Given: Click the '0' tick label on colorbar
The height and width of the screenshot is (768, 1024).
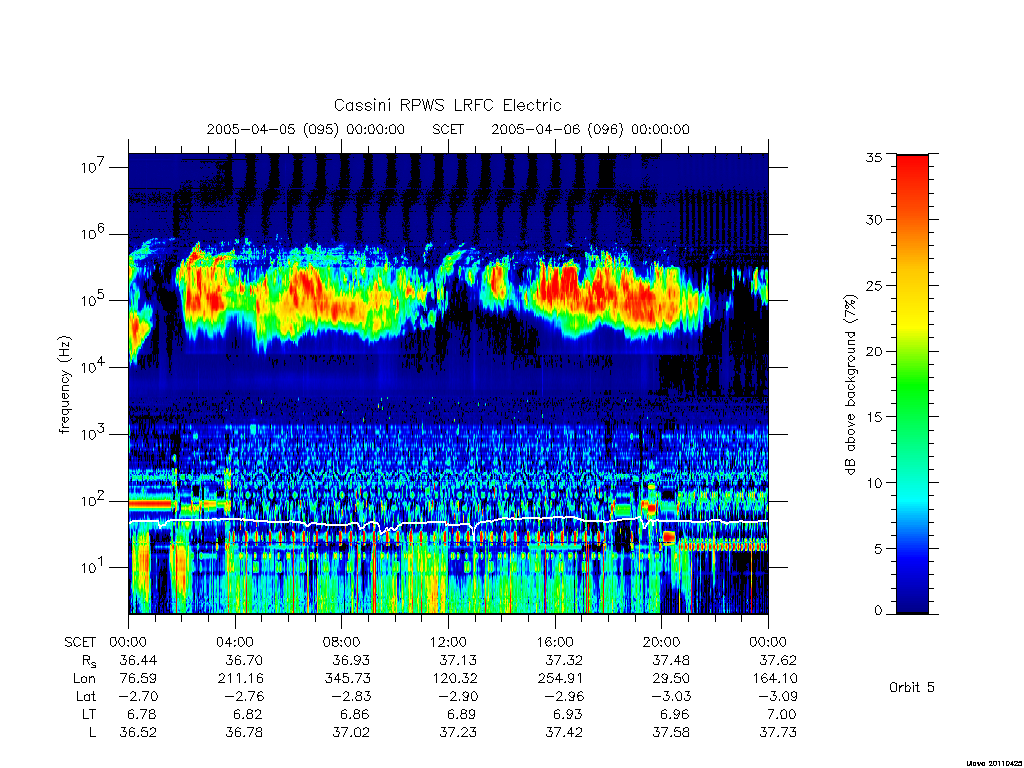Looking at the screenshot, I should pos(878,611).
